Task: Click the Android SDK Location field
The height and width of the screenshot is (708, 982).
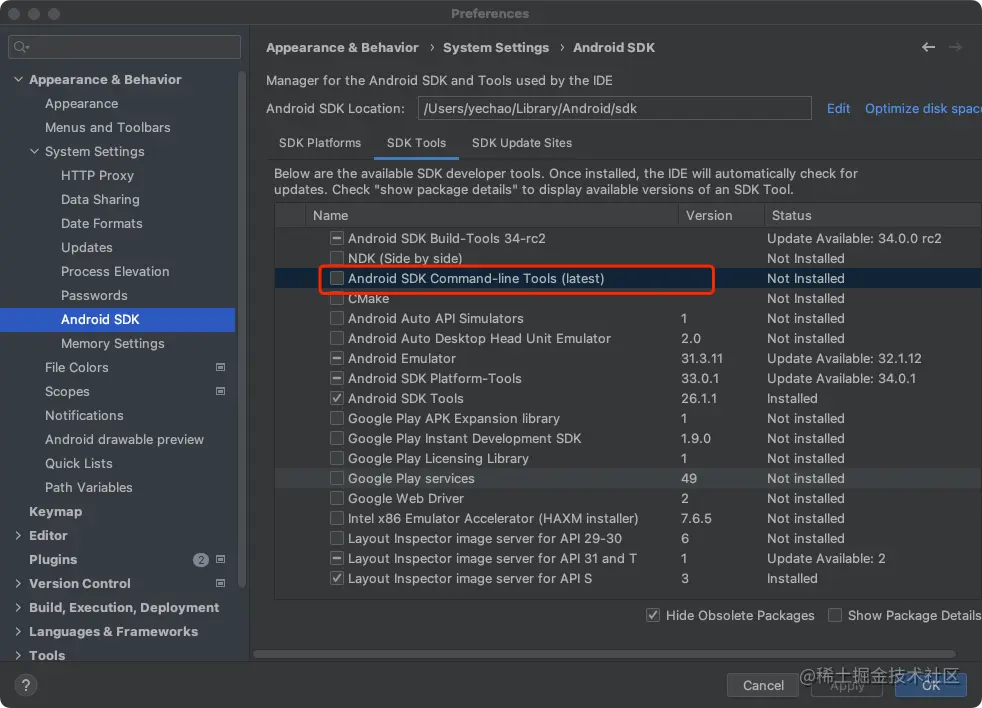Action: 614,108
